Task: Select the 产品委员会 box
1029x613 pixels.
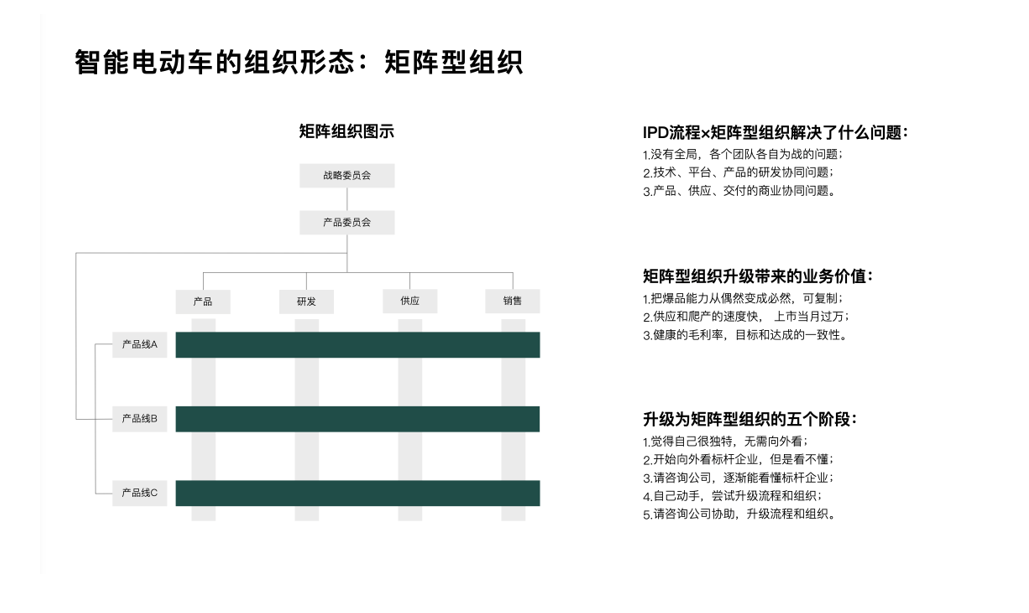Action: pos(347,222)
